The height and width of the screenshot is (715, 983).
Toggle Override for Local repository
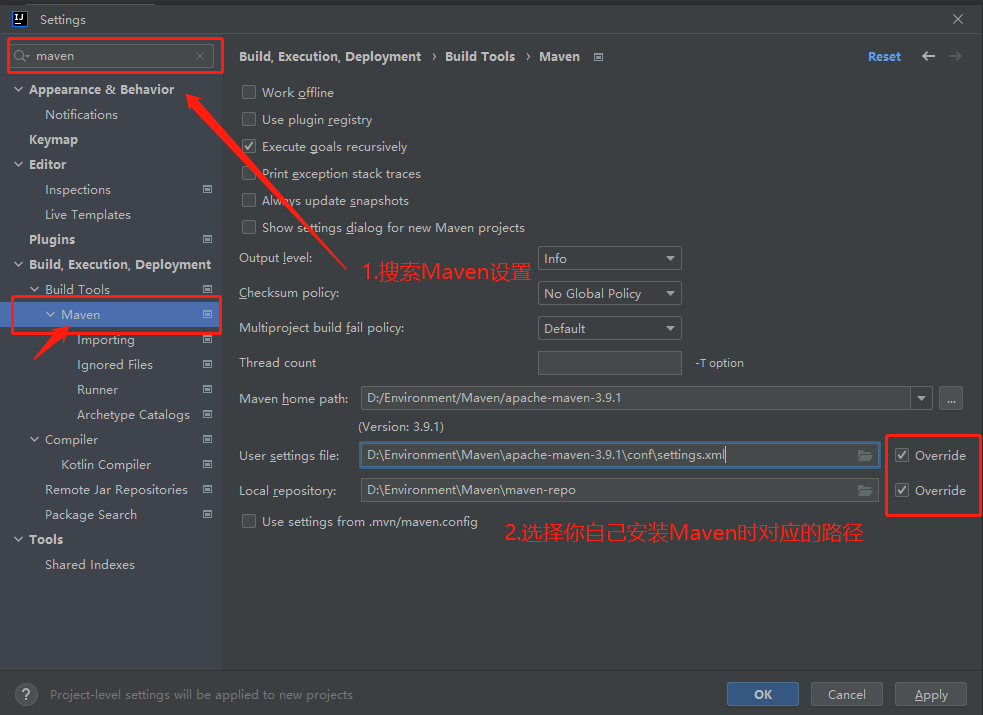902,490
